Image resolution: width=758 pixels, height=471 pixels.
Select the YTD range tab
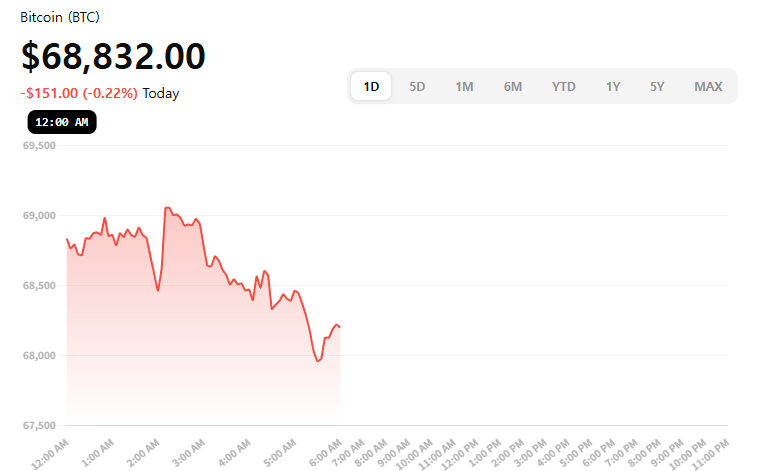[564, 86]
